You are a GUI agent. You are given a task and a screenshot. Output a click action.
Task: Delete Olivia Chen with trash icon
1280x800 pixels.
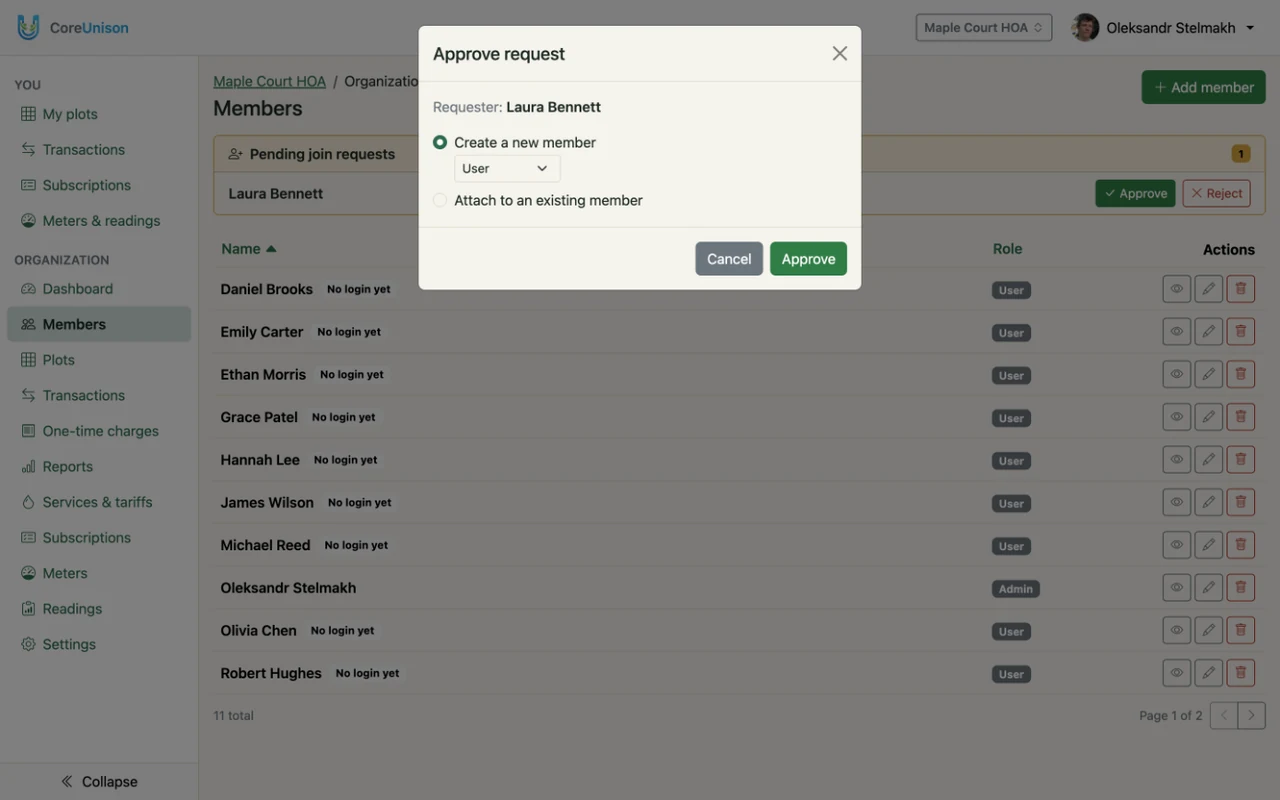1241,631
